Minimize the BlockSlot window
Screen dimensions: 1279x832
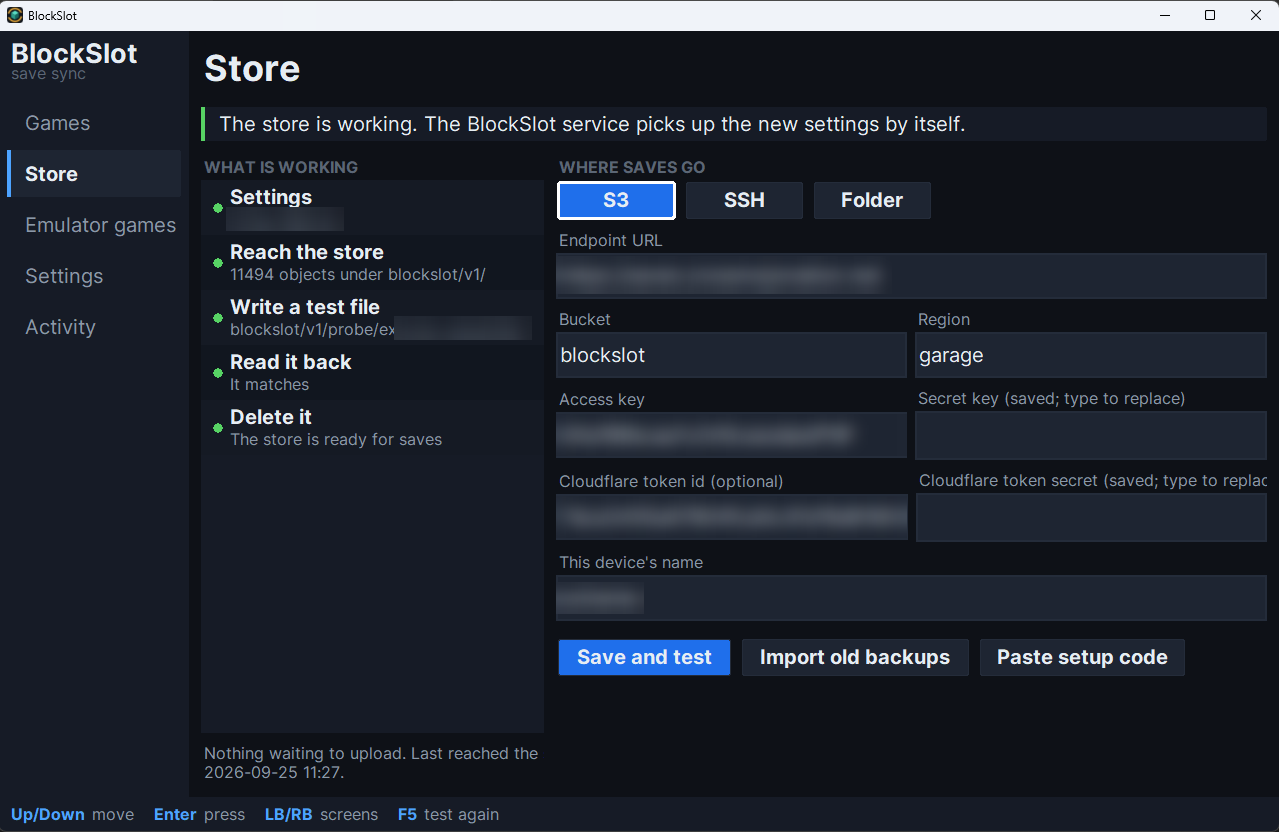1164,15
